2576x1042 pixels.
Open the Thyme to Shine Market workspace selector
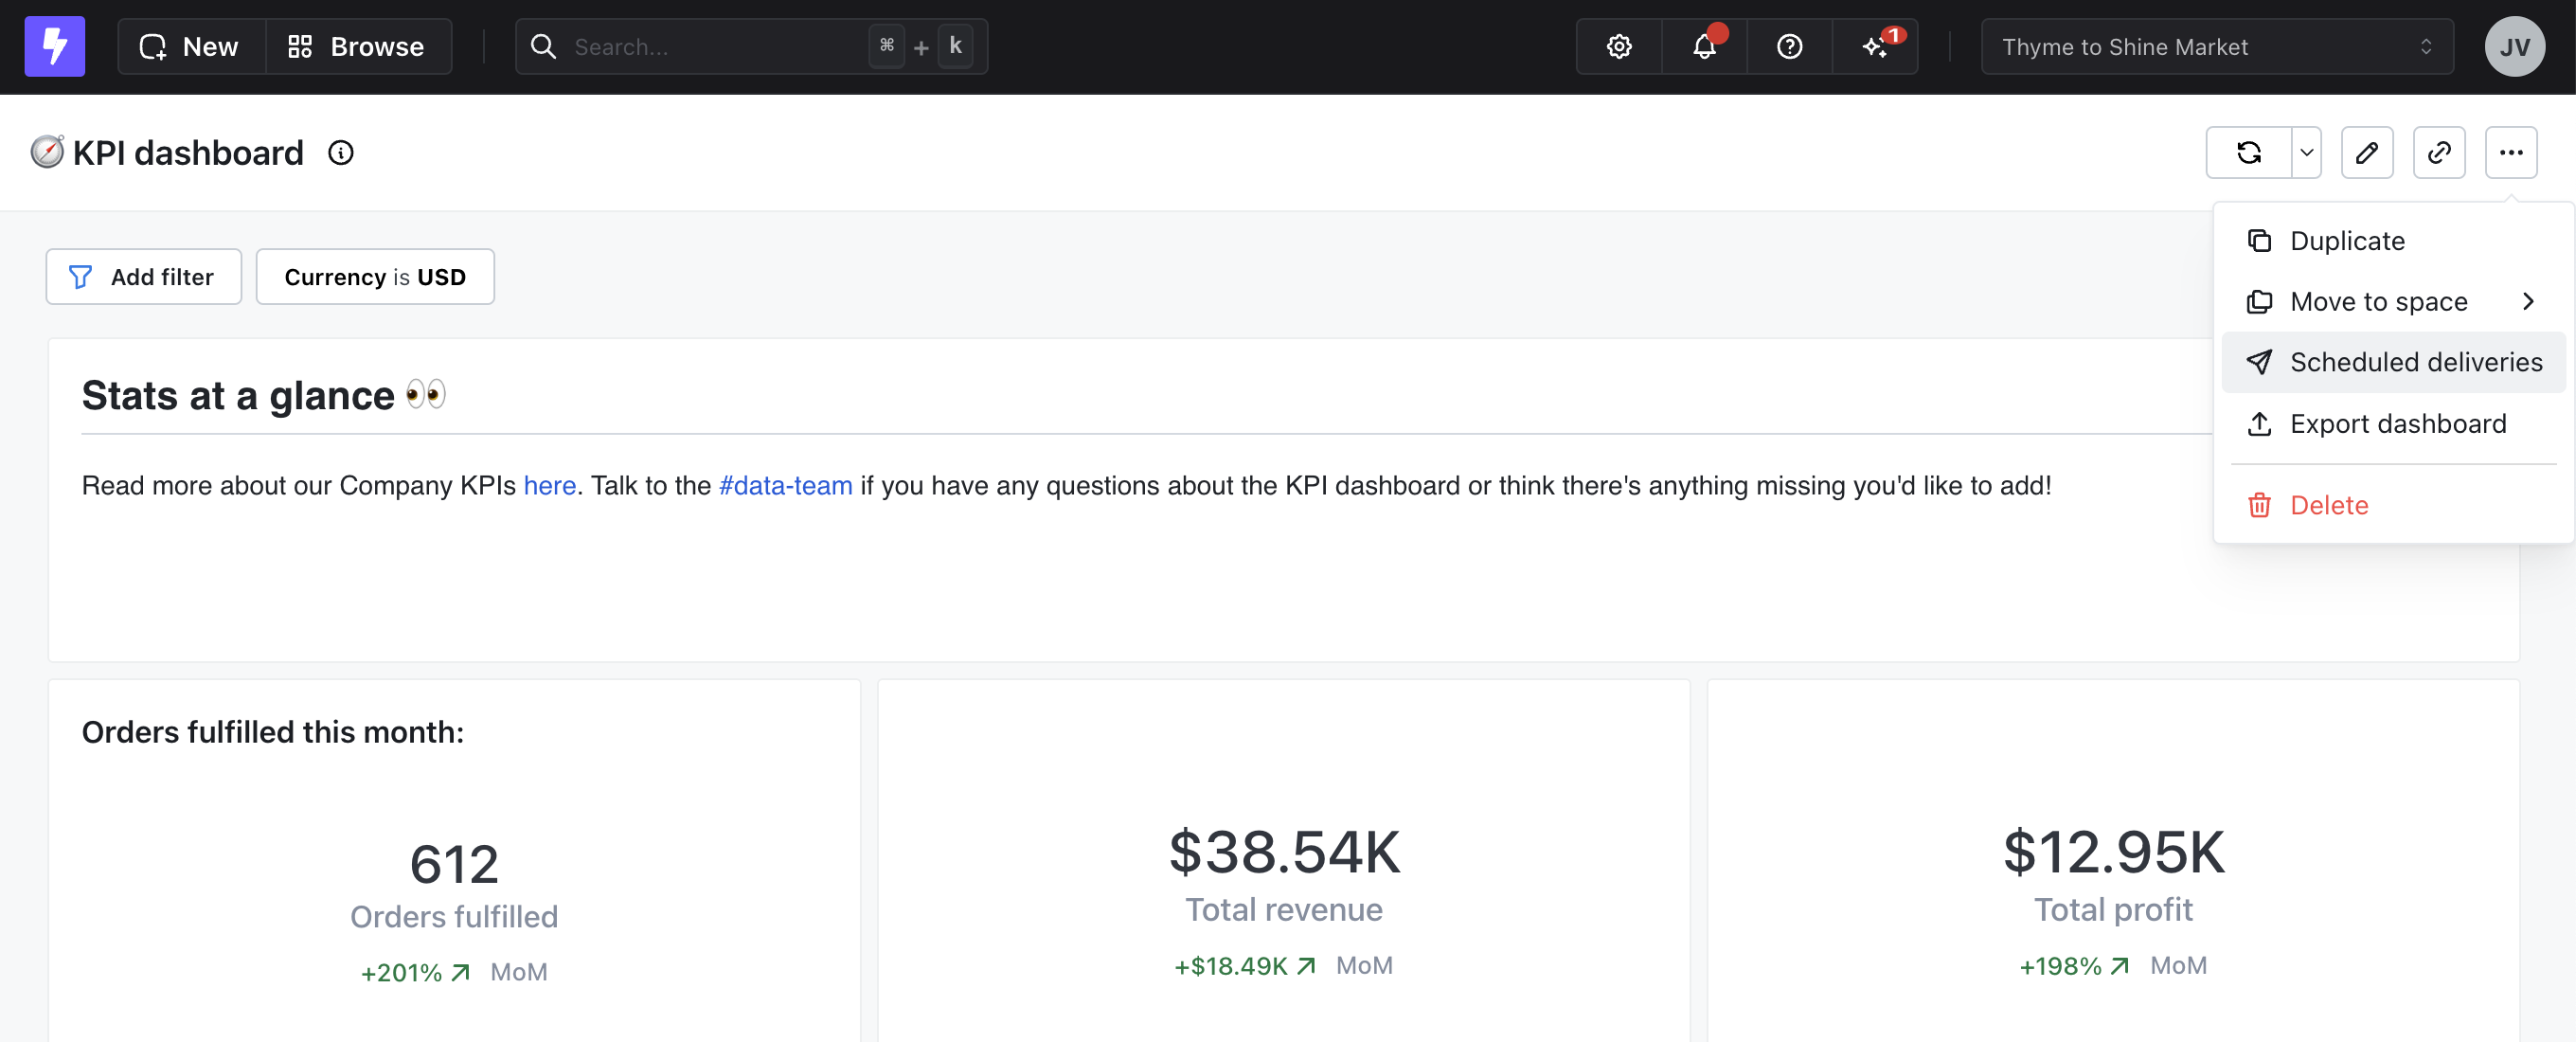(x=2216, y=46)
